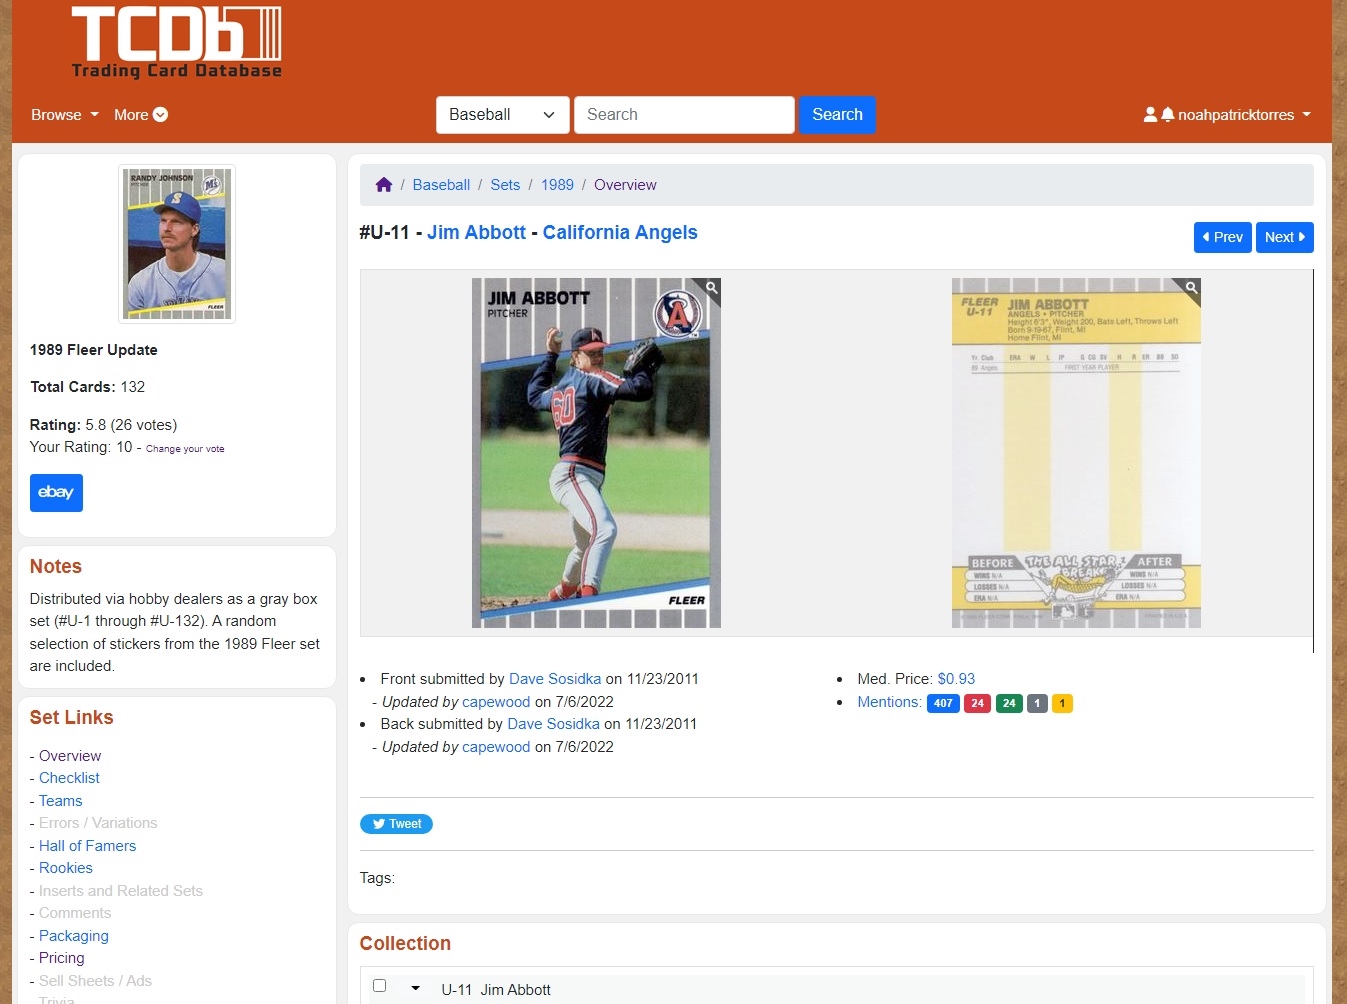This screenshot has height=1004, width=1347.
Task: Open the Randy Johnson set thumbnail
Action: coord(177,244)
